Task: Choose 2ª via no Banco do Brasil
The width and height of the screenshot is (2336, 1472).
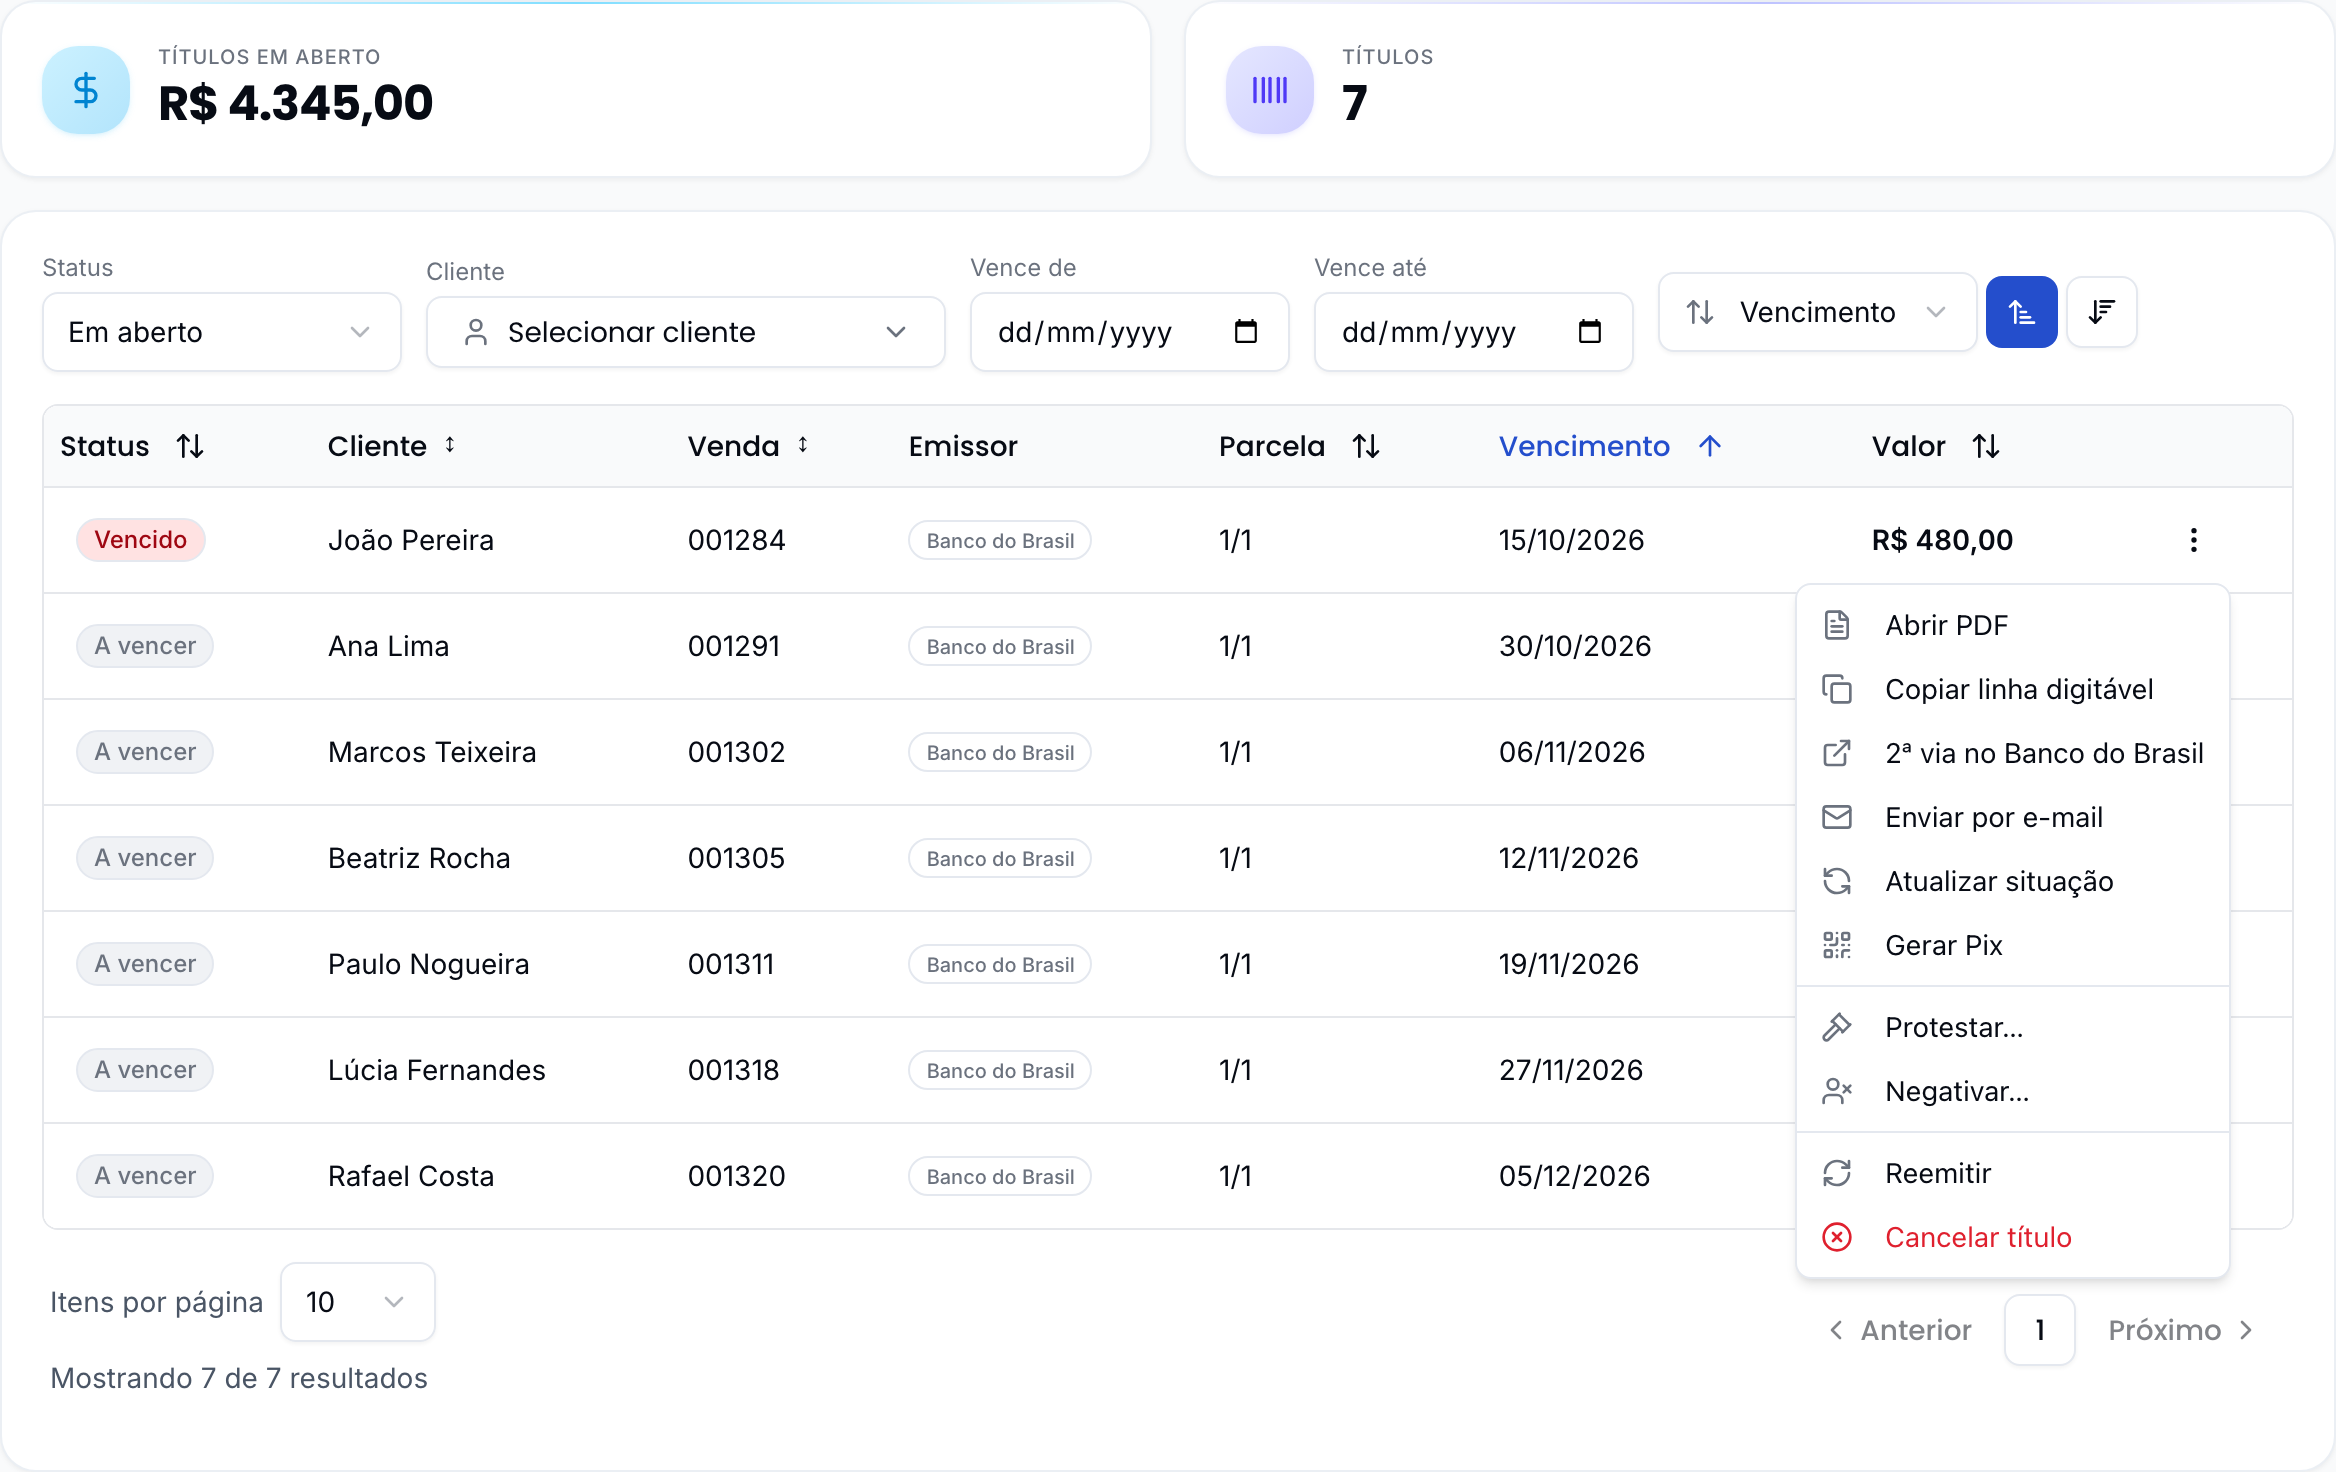Action: pos(2013,753)
